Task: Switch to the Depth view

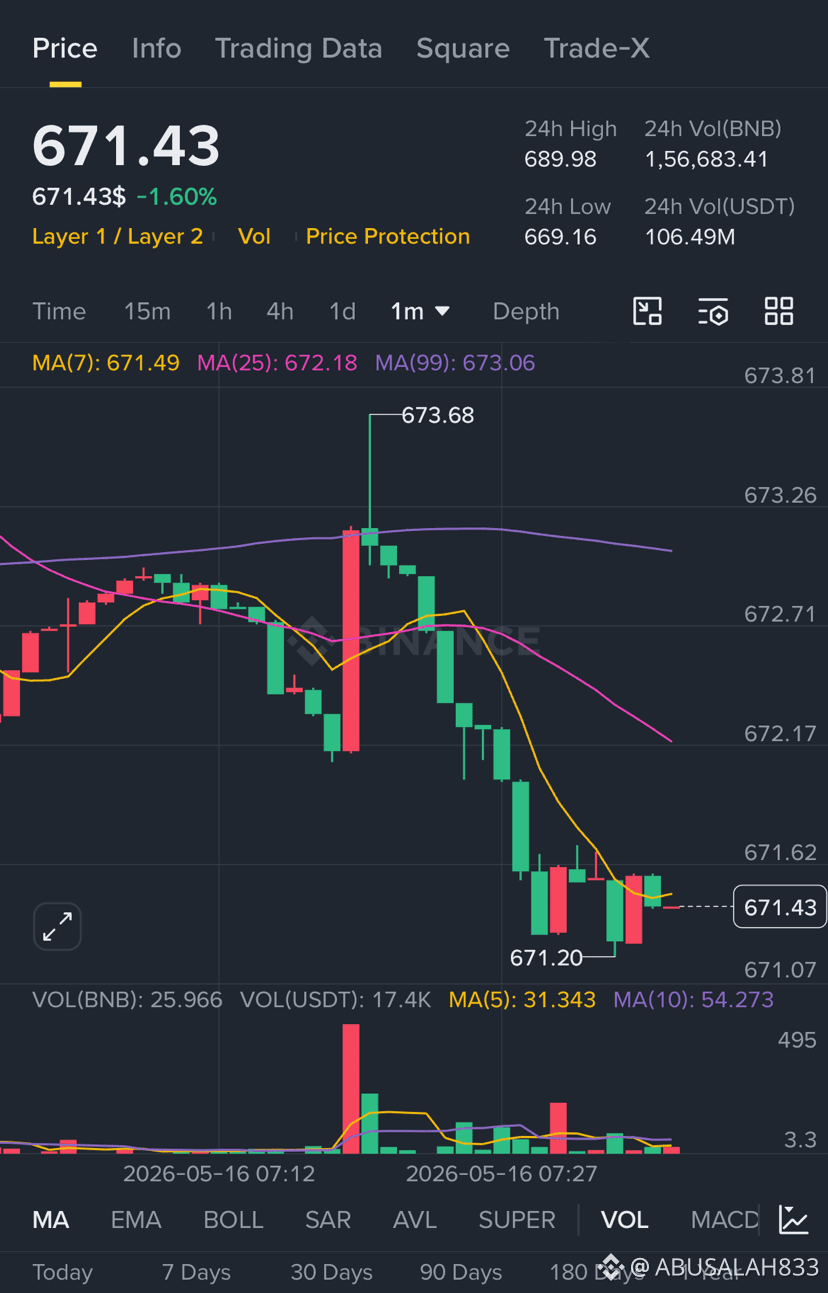Action: [526, 311]
